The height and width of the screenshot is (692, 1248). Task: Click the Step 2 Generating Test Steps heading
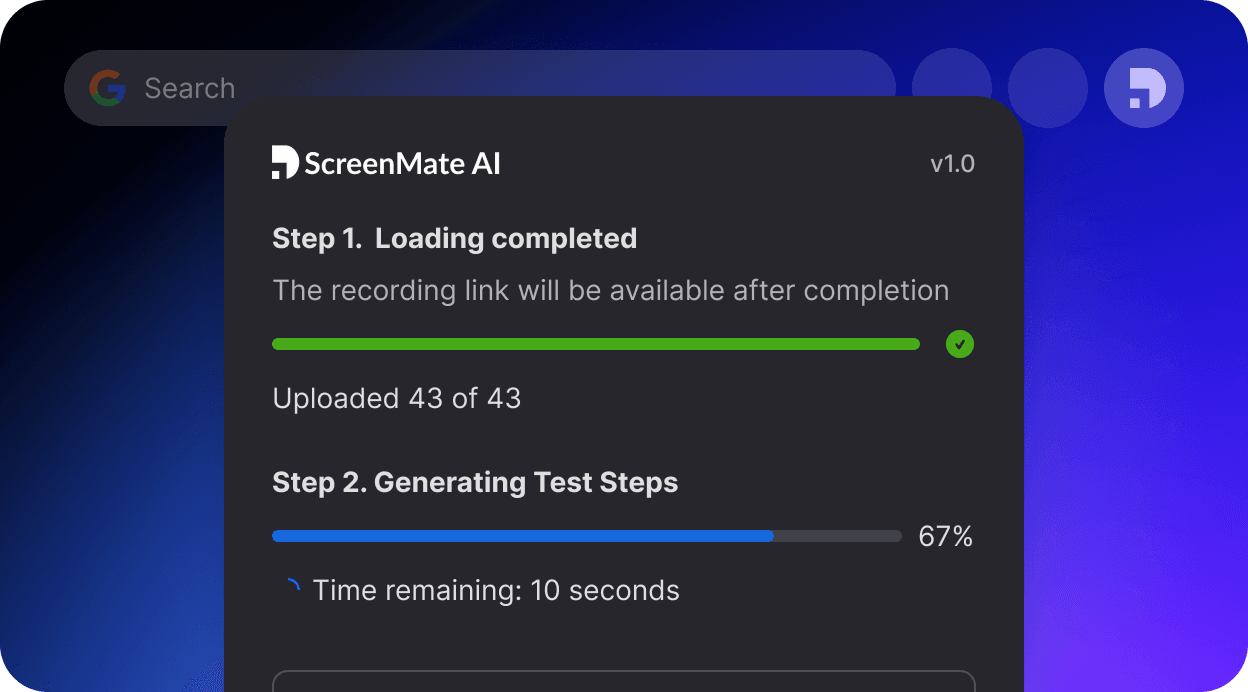(x=475, y=482)
